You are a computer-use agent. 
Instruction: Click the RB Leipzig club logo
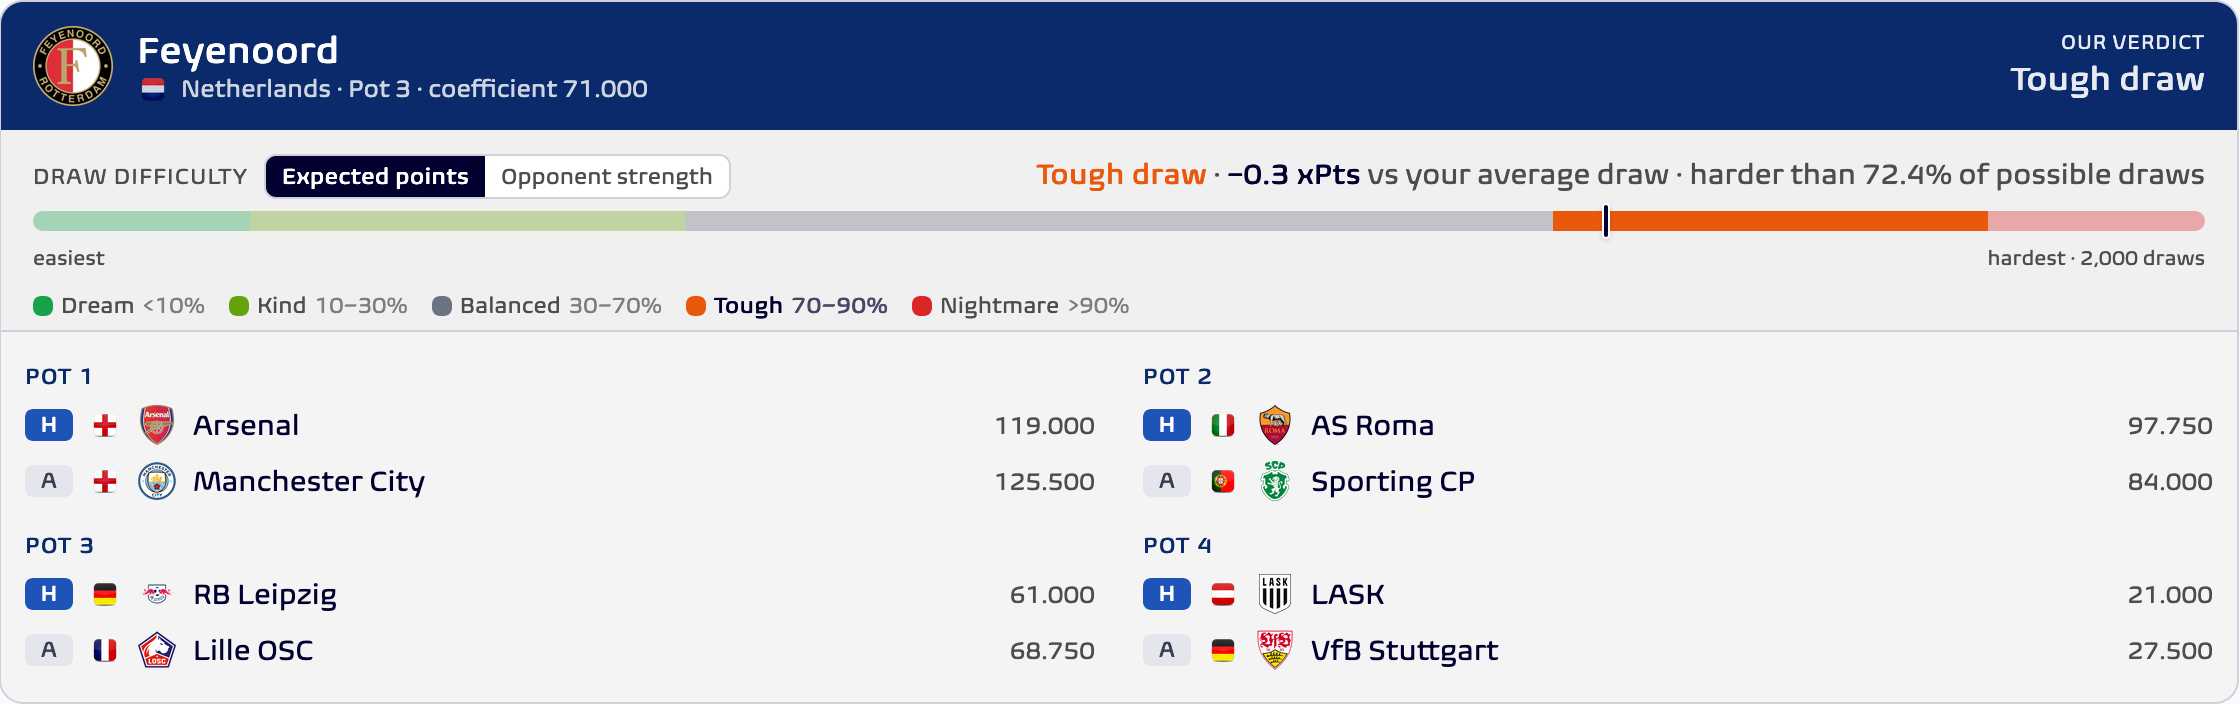[x=157, y=594]
